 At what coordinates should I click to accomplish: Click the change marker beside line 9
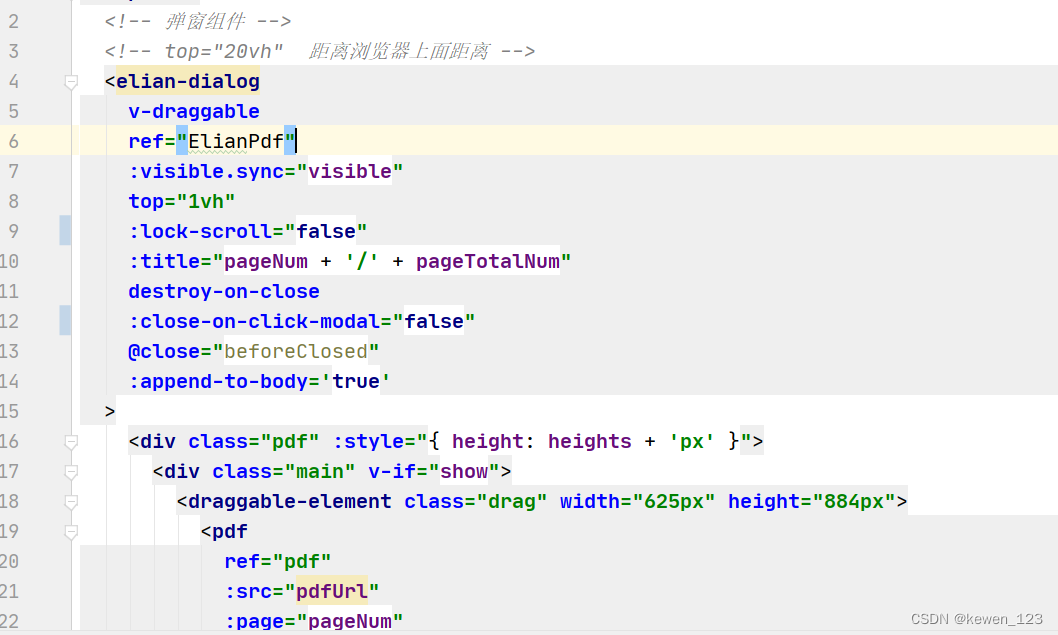pos(65,230)
